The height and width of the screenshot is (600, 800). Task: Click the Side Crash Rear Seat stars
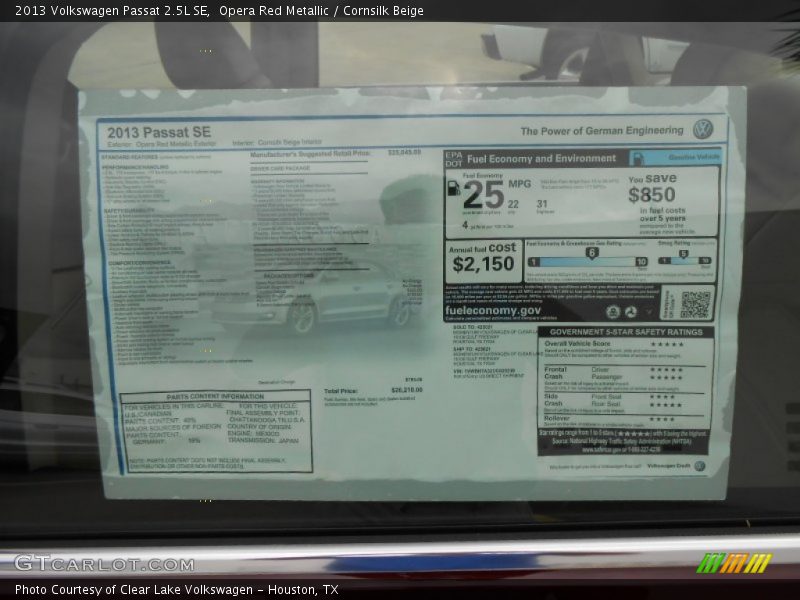tap(666, 405)
